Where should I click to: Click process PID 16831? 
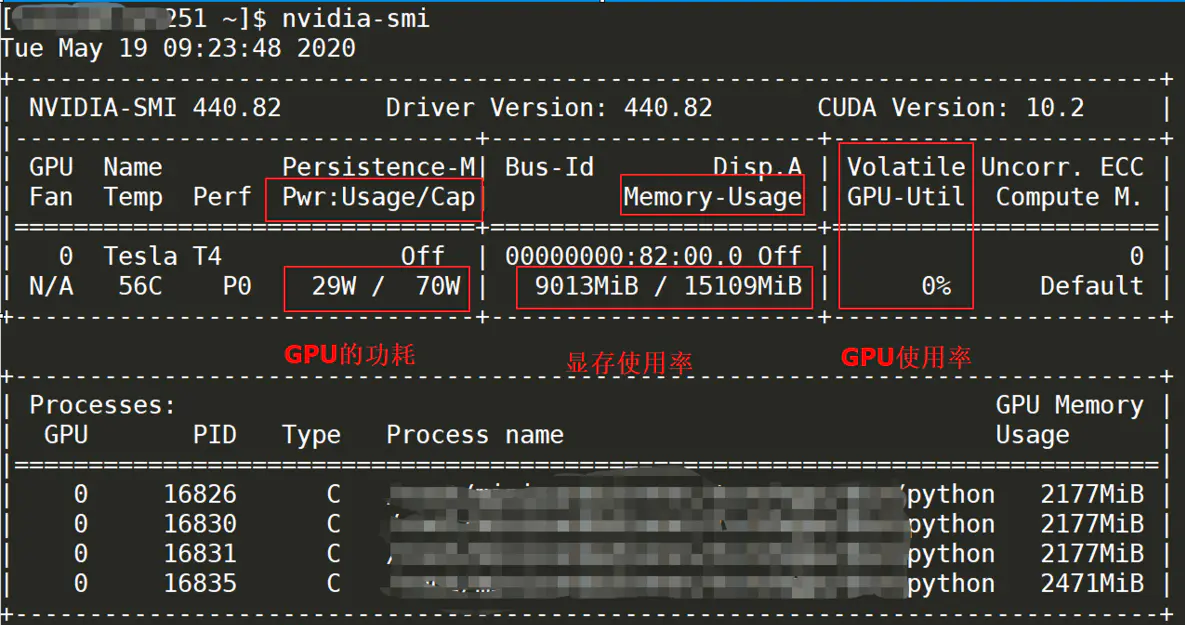point(200,554)
